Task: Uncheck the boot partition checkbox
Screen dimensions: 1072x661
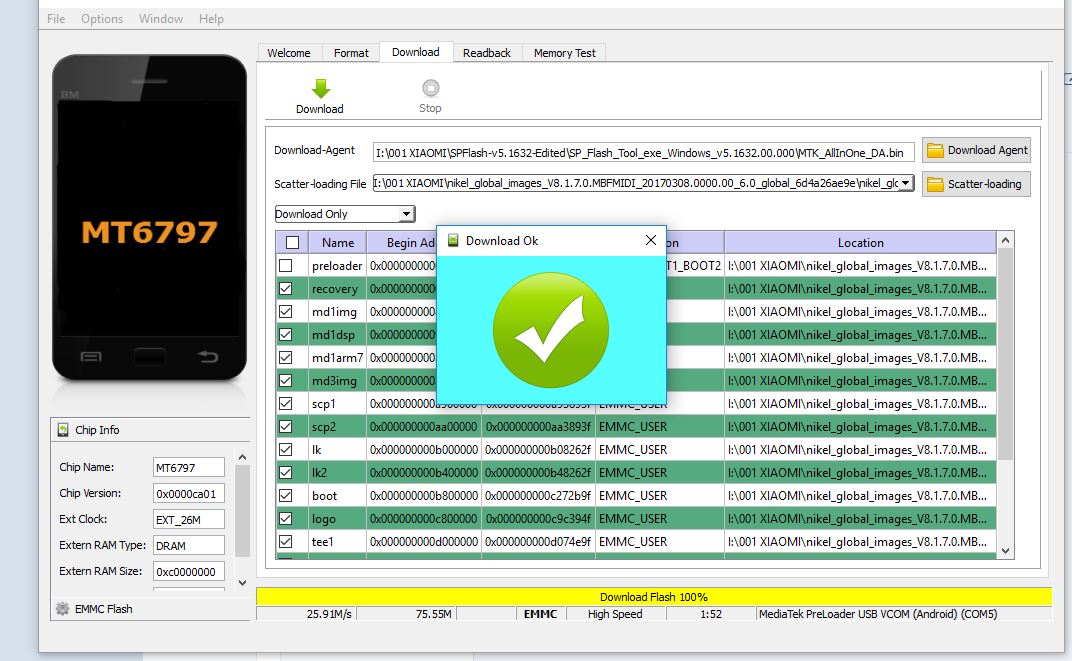Action: tap(287, 495)
